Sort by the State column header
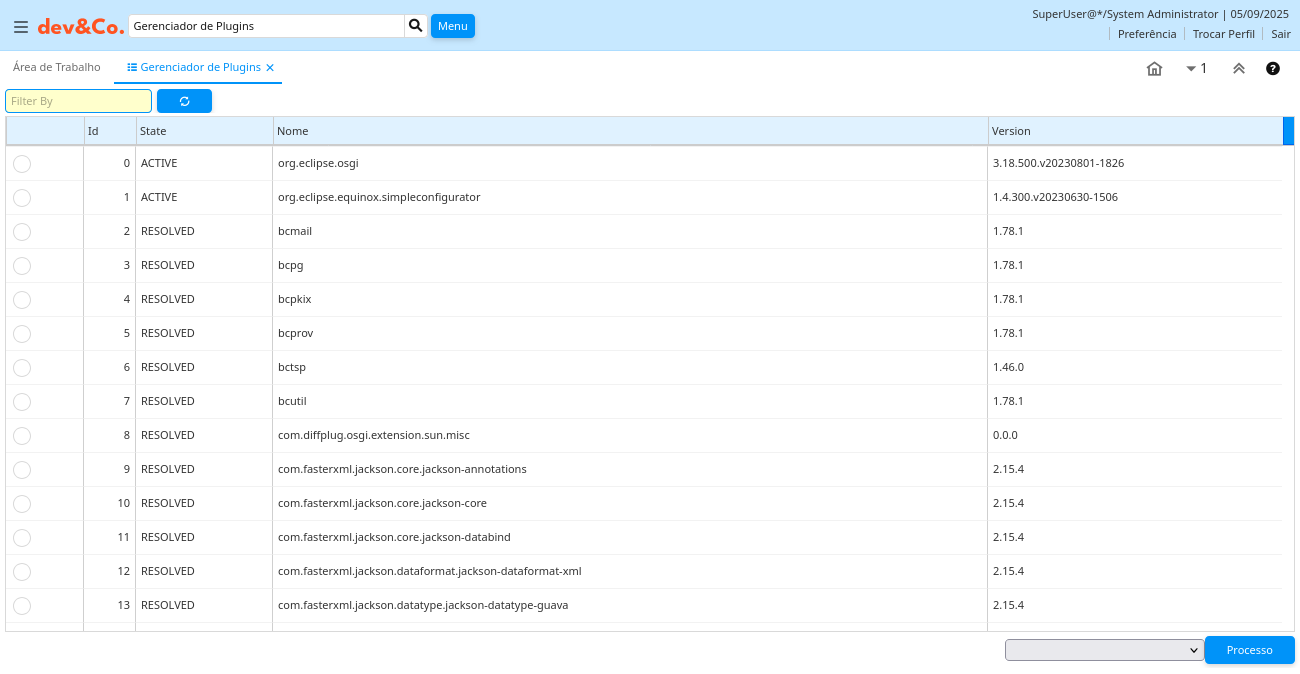This screenshot has height=674, width=1300. coord(204,131)
